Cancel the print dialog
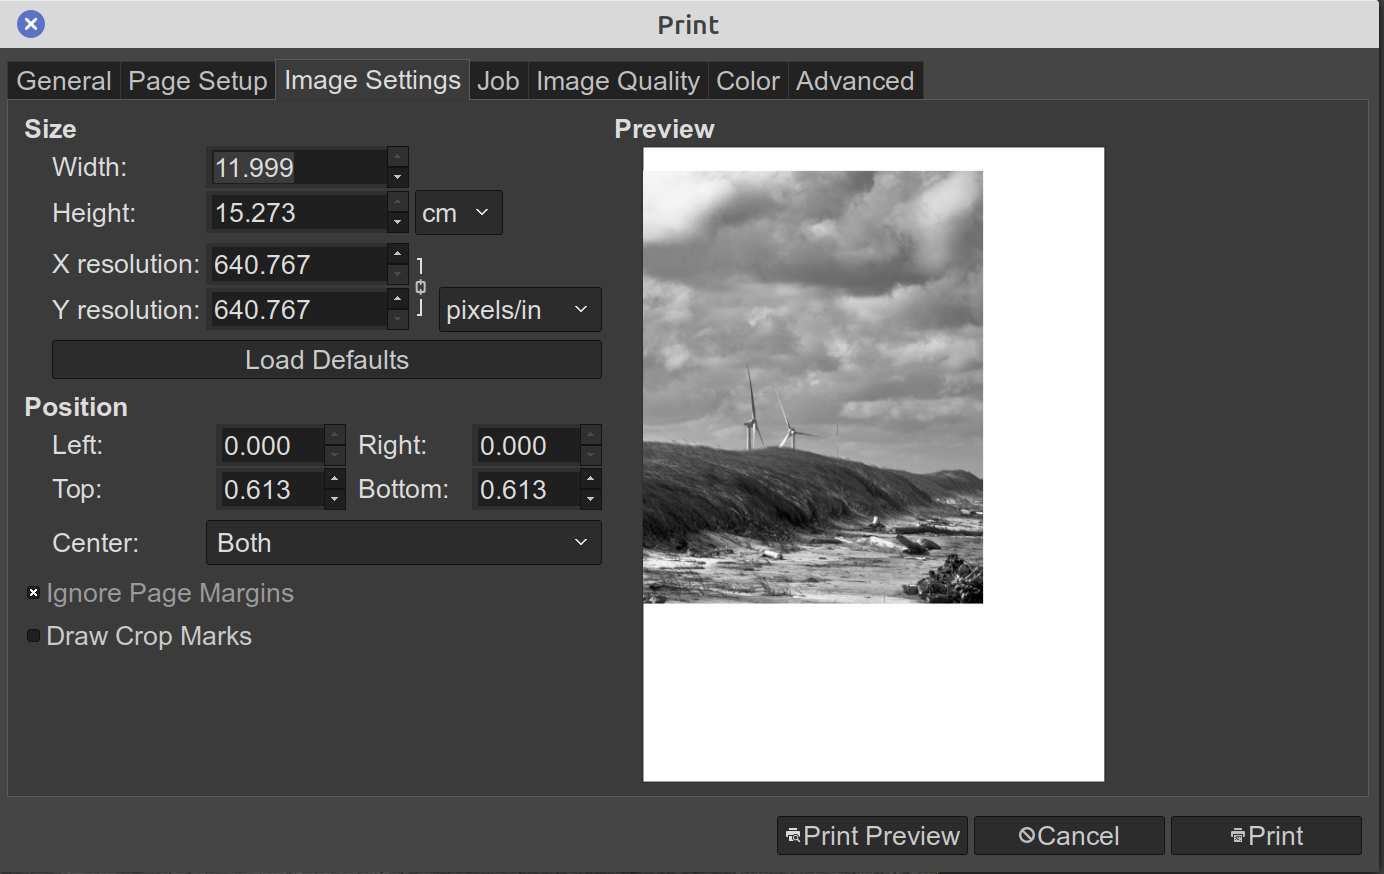Screen dimensions: 1384x874 pyautogui.click(x=1069, y=836)
